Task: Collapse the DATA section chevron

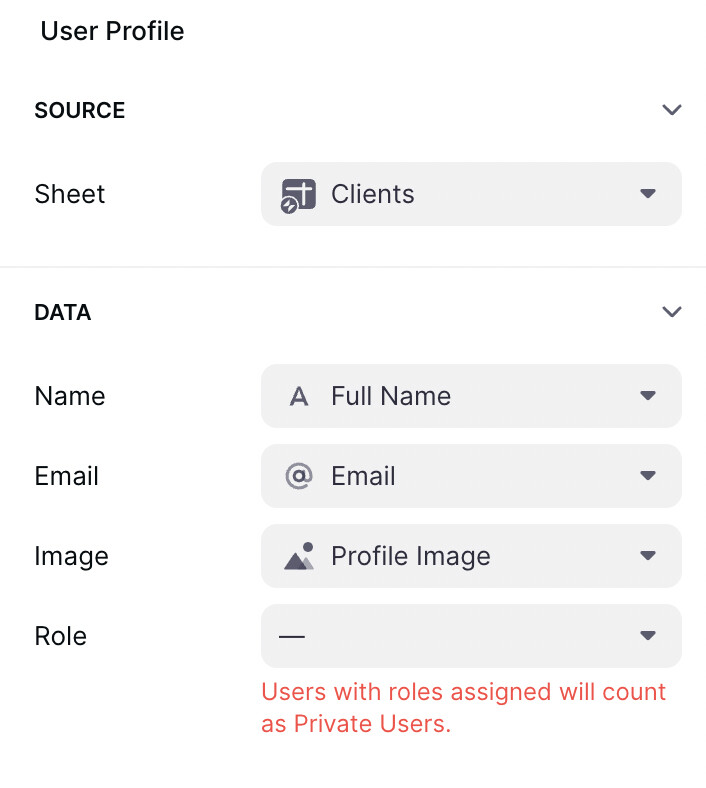Action: tap(671, 312)
